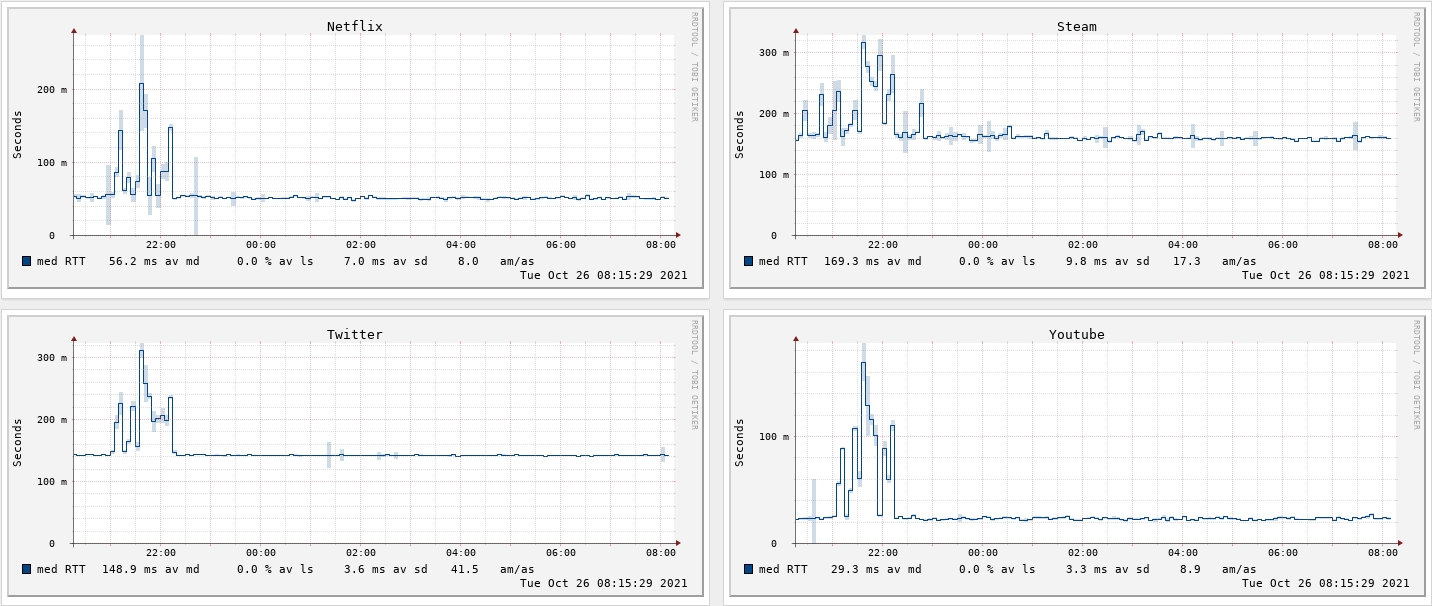
Task: Click the RRDTOOL watermark on Steam graph
Action: tap(1416, 67)
